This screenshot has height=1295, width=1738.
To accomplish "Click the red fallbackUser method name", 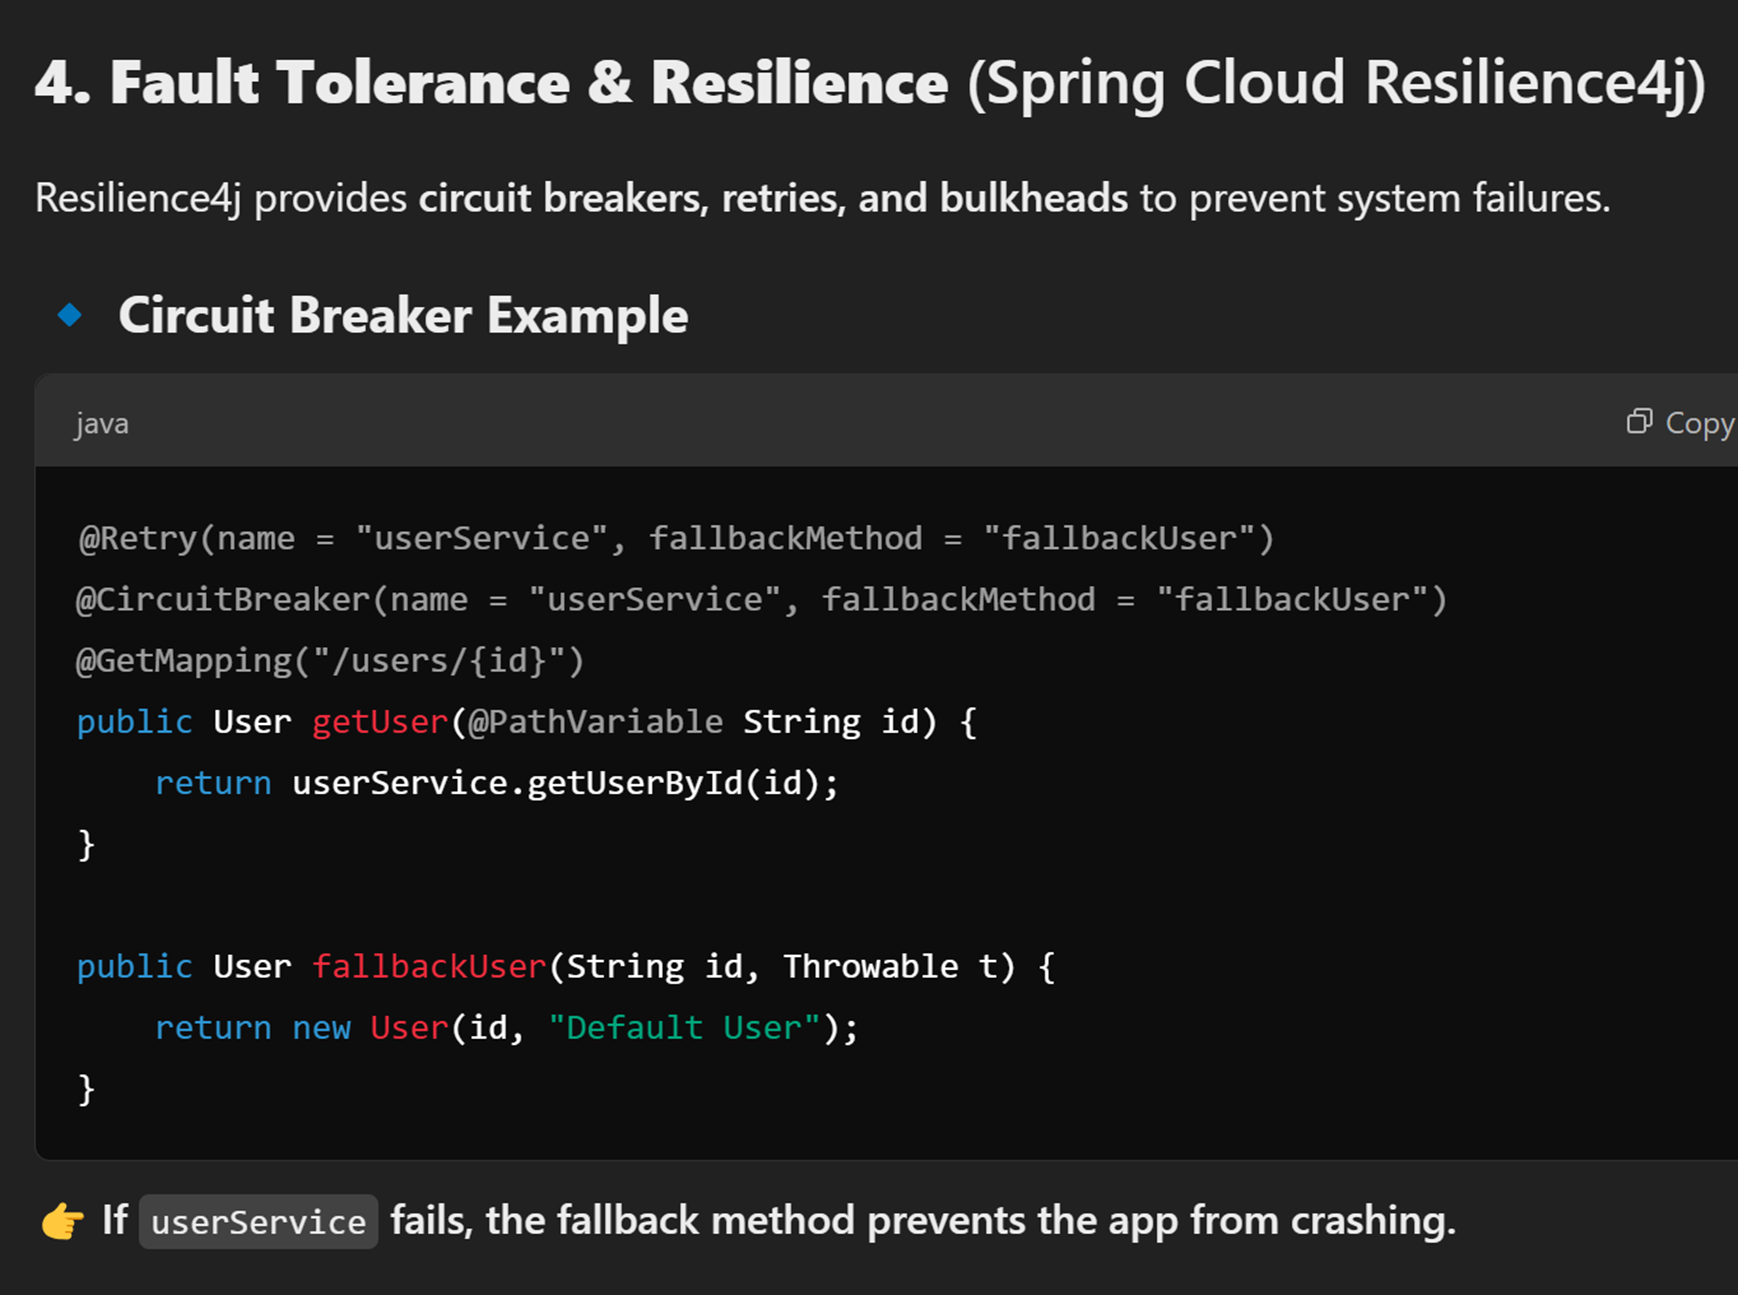I will tap(429, 966).
